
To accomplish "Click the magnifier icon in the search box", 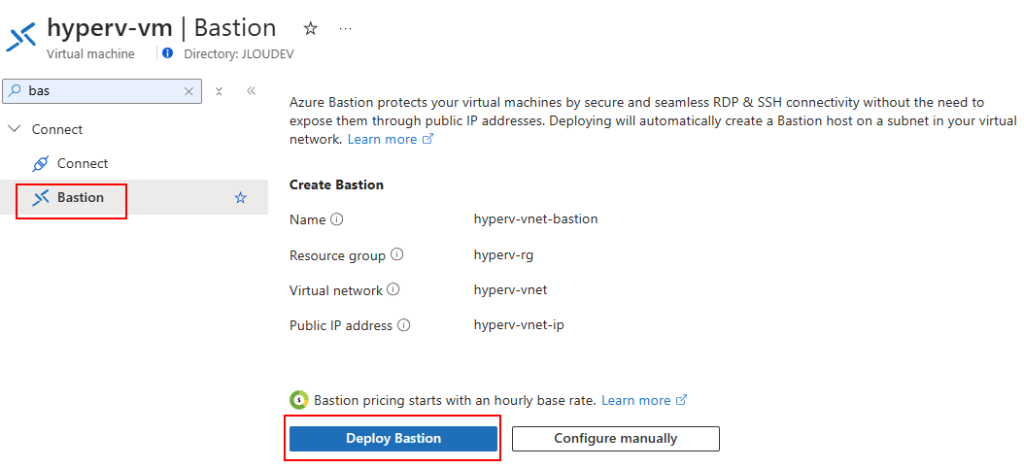I will (x=16, y=91).
